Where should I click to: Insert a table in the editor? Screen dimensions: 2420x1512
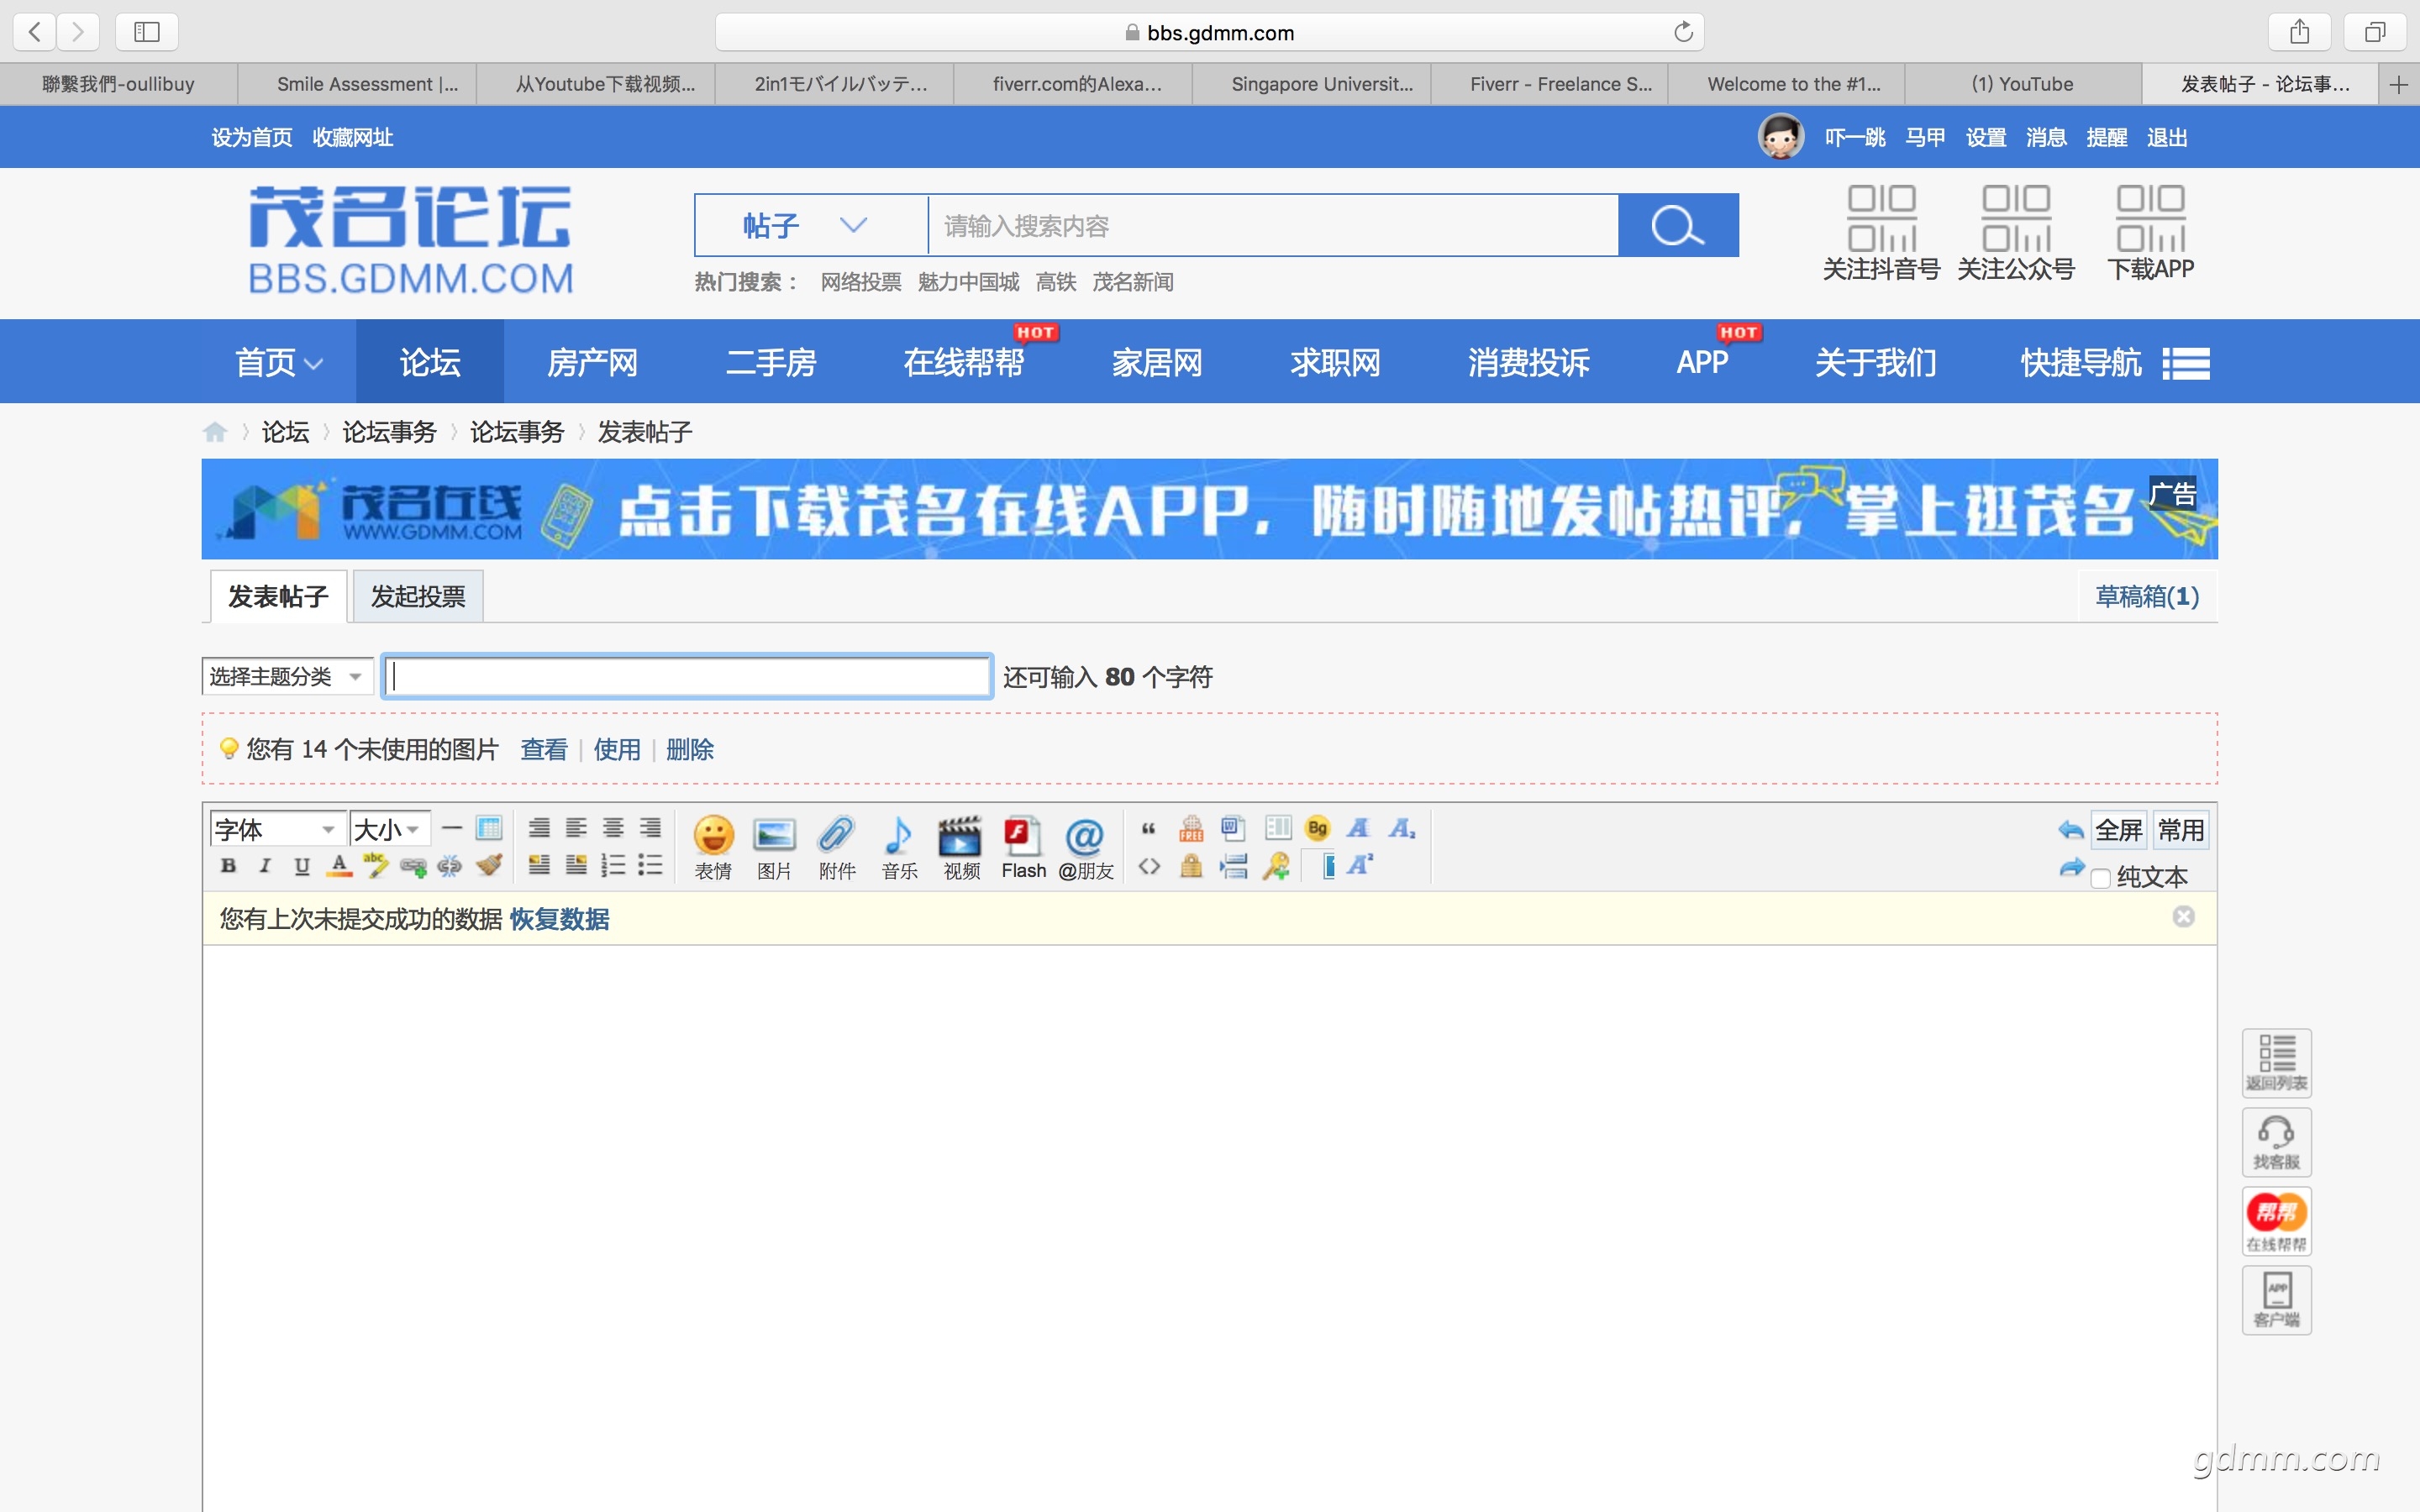(489, 828)
